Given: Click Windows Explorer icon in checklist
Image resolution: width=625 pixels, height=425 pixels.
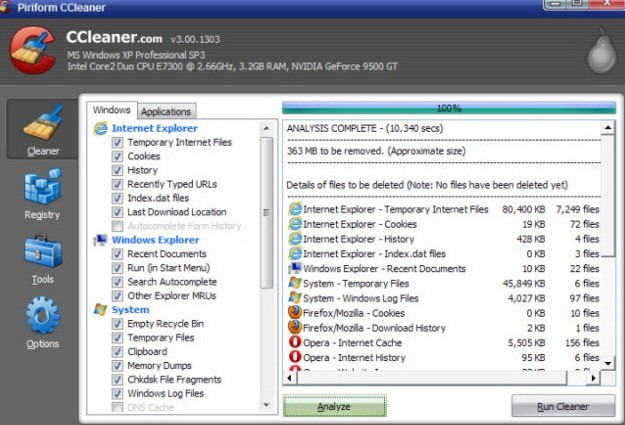Looking at the screenshot, I should pos(100,240).
